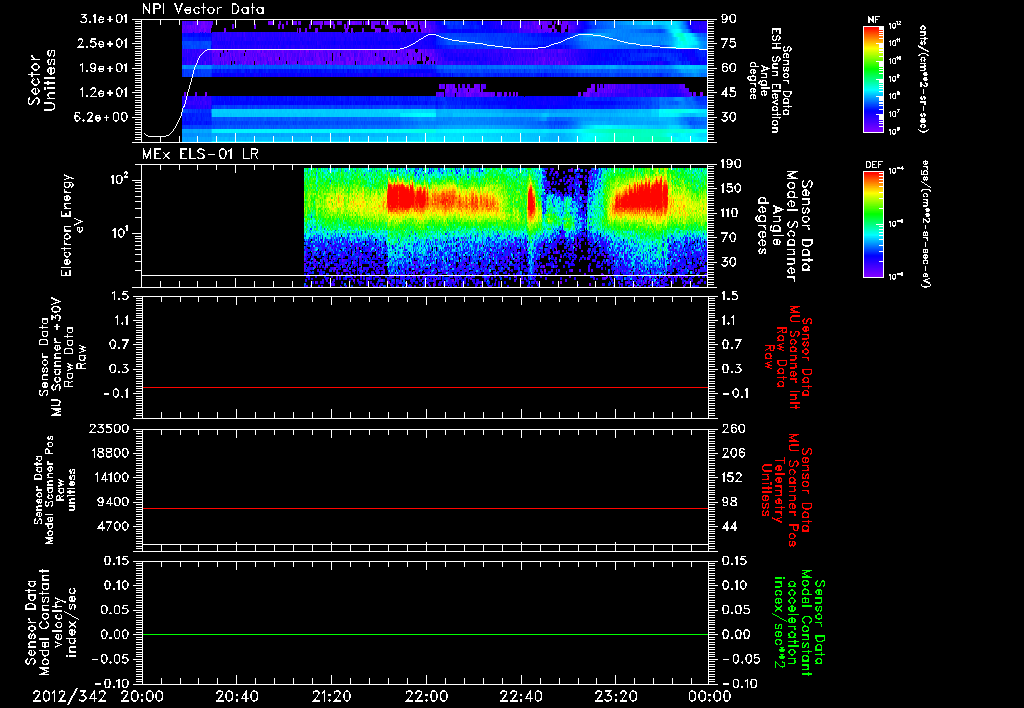This screenshot has width=1024, height=708.
Task: Click the '1.9e+01' sector tick value
Action: coord(105,68)
